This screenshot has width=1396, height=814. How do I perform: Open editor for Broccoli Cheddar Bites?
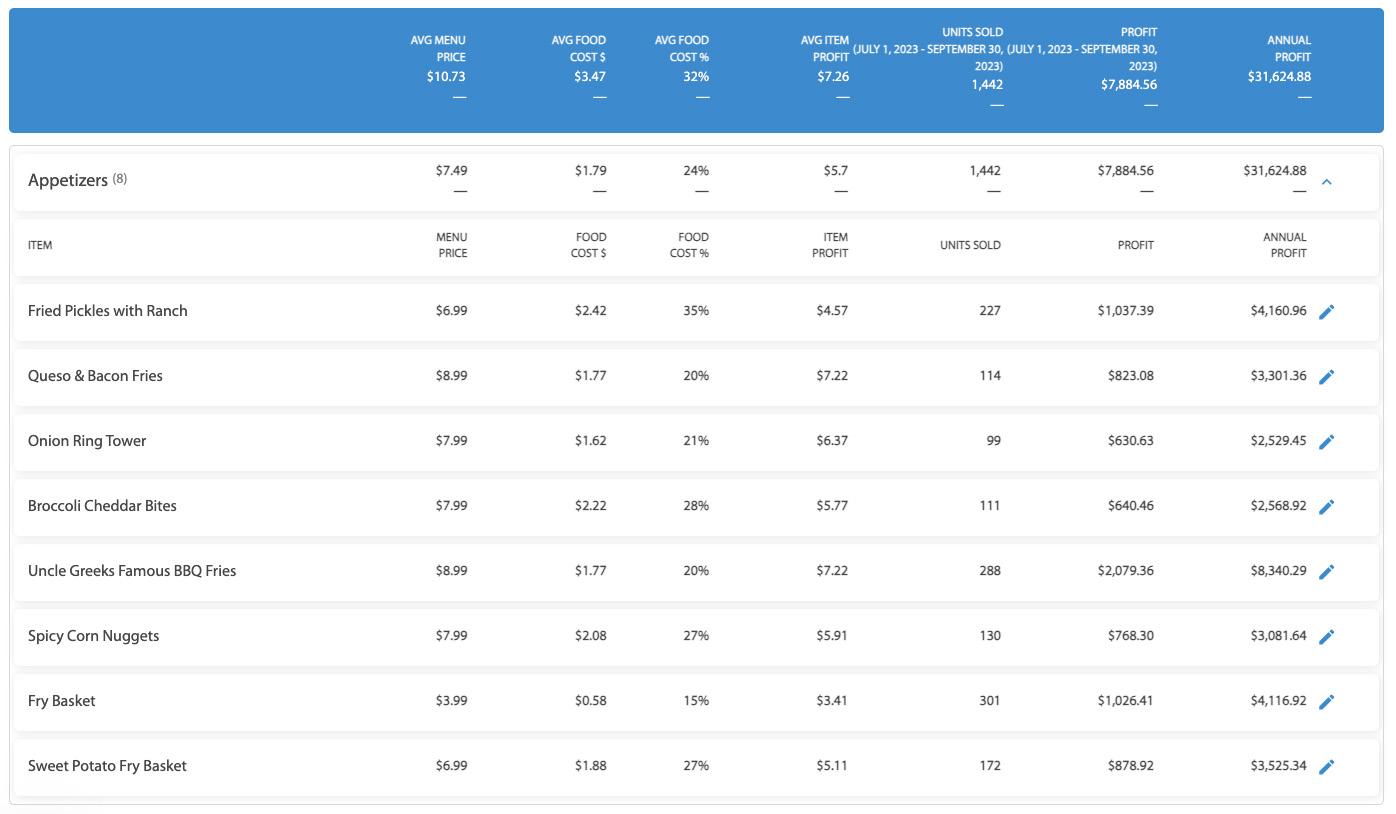[x=1326, y=507]
